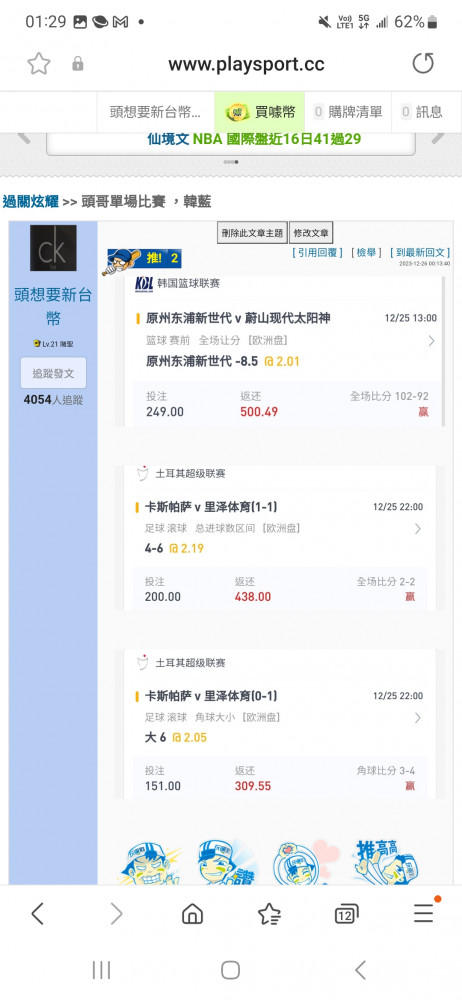Open browser home icon
The width and height of the screenshot is (462, 1000).
pos(192,914)
